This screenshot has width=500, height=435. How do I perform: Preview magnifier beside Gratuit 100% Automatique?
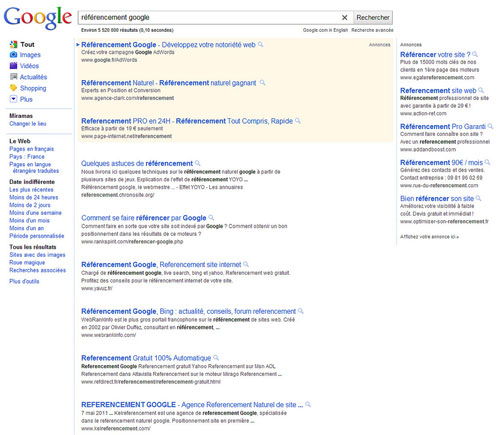click(x=216, y=357)
